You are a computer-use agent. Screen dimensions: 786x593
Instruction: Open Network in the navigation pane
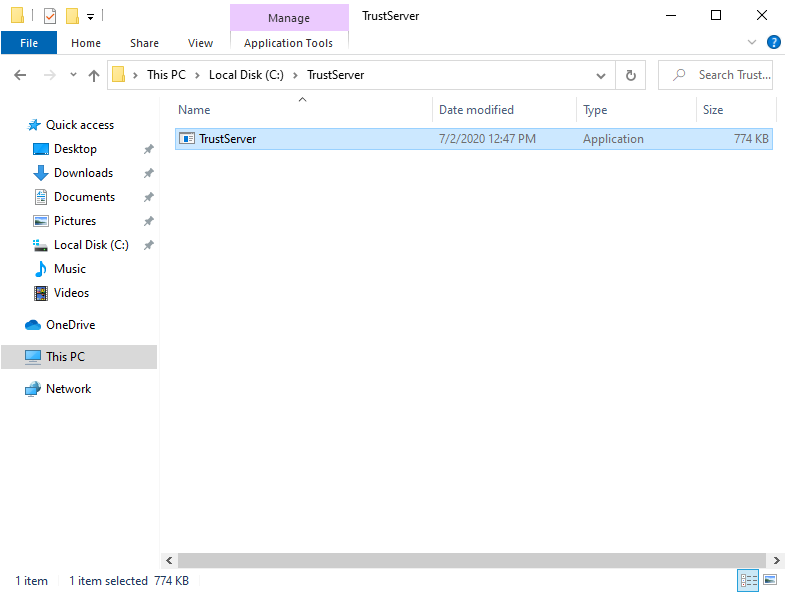pos(68,389)
